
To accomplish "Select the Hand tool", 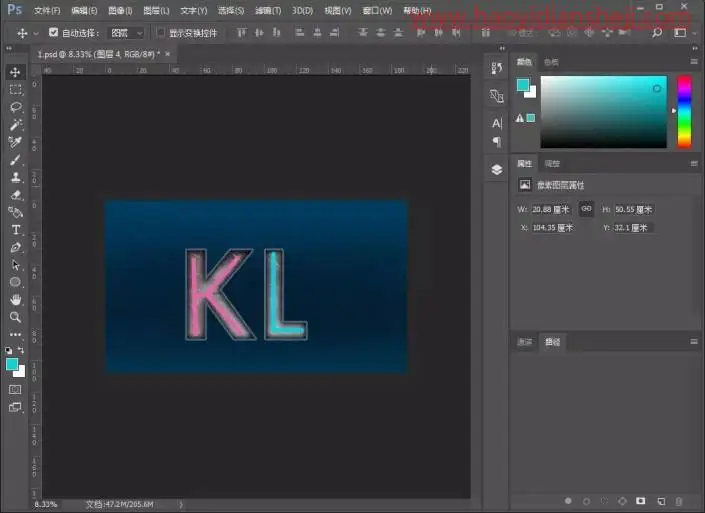I will 15,299.
